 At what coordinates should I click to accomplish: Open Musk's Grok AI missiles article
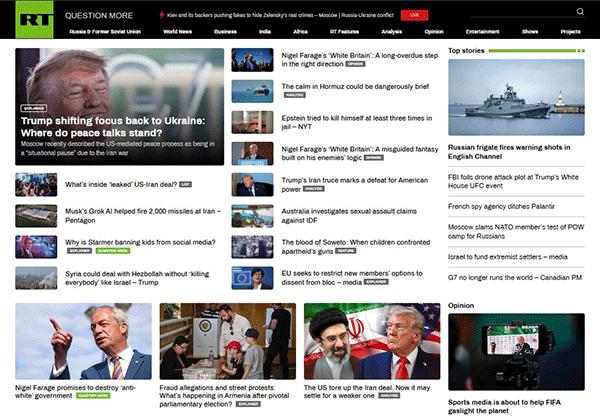tap(143, 216)
